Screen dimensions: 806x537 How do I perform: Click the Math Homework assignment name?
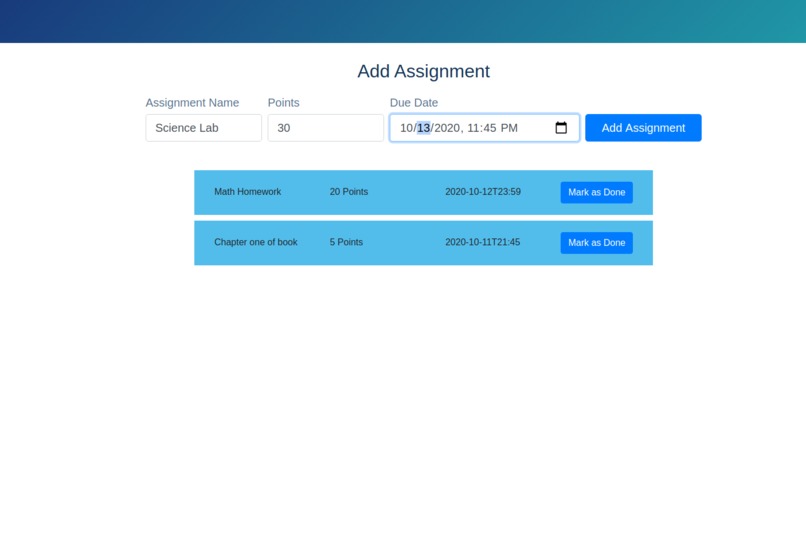click(247, 192)
